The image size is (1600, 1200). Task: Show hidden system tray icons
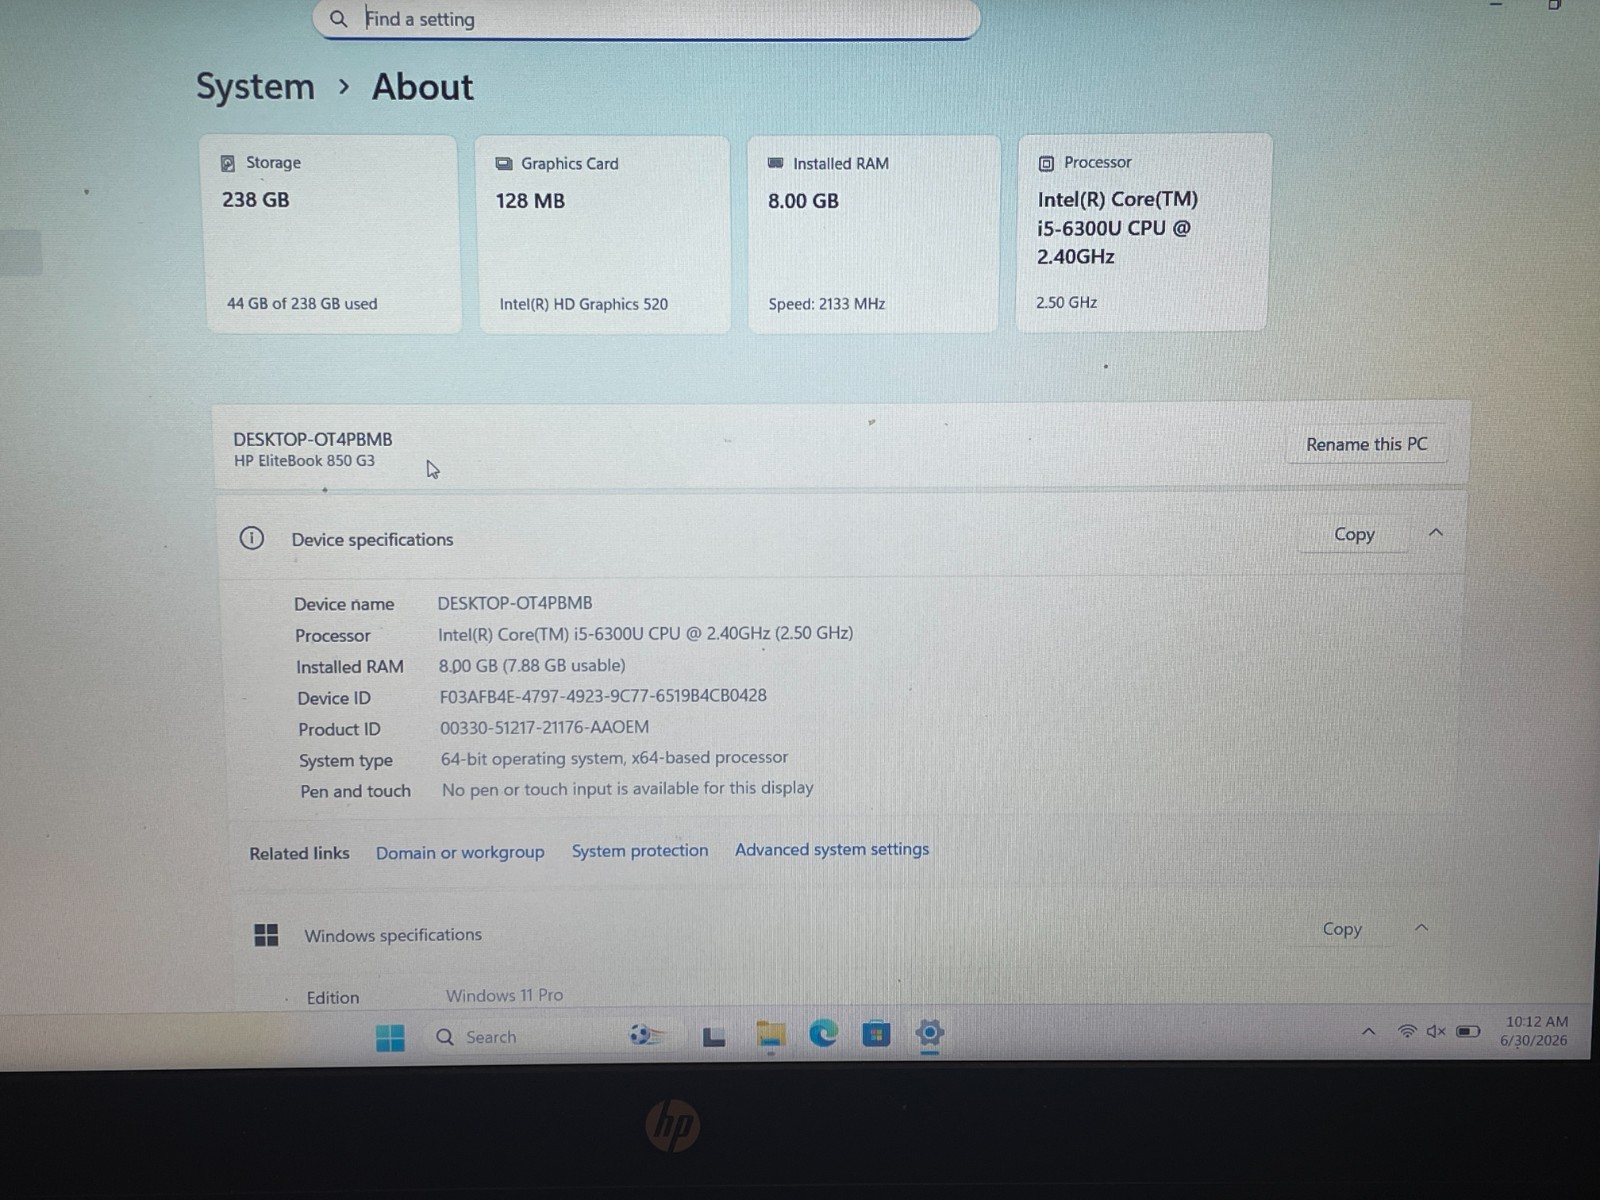(1368, 1031)
